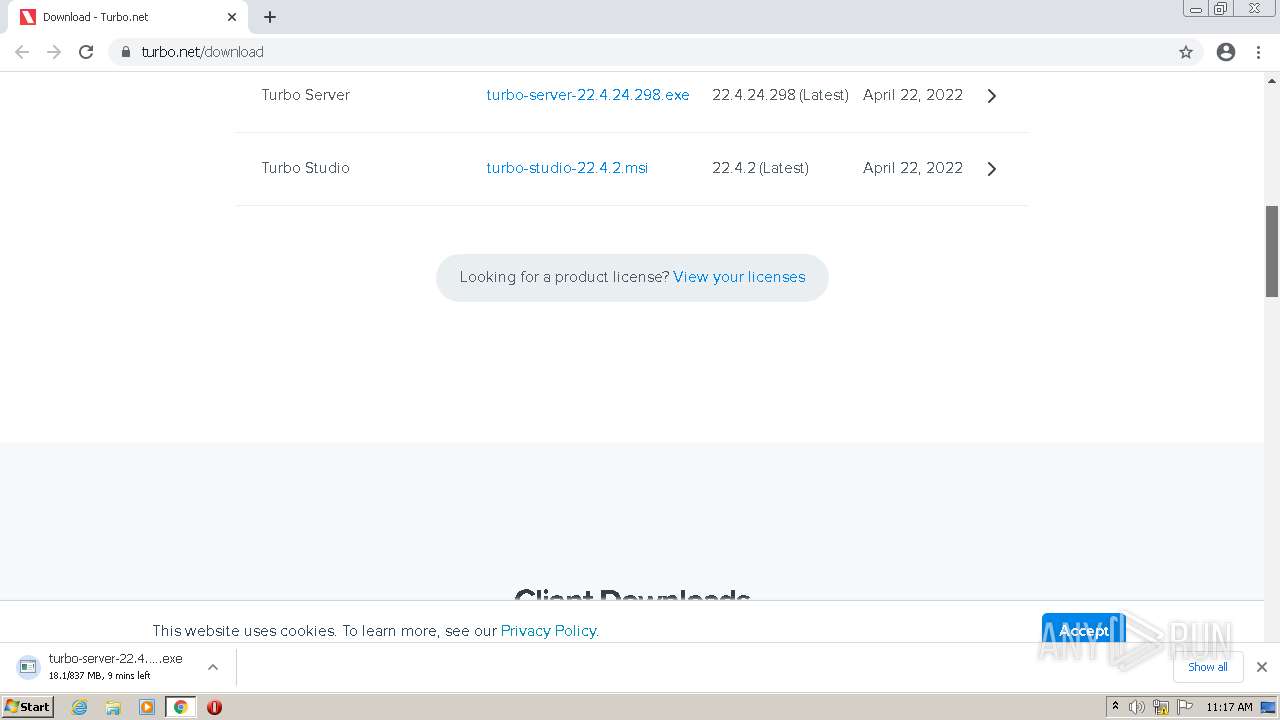The image size is (1280, 720).
Task: Click the red shield taskbar icon
Action: coord(214,707)
